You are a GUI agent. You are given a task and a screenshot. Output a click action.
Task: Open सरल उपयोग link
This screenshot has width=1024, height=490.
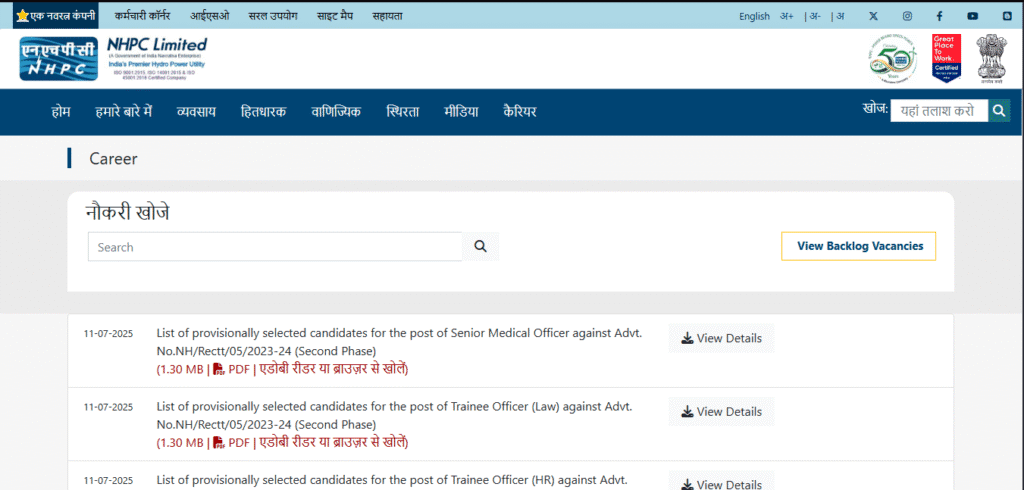pyautogui.click(x=273, y=16)
